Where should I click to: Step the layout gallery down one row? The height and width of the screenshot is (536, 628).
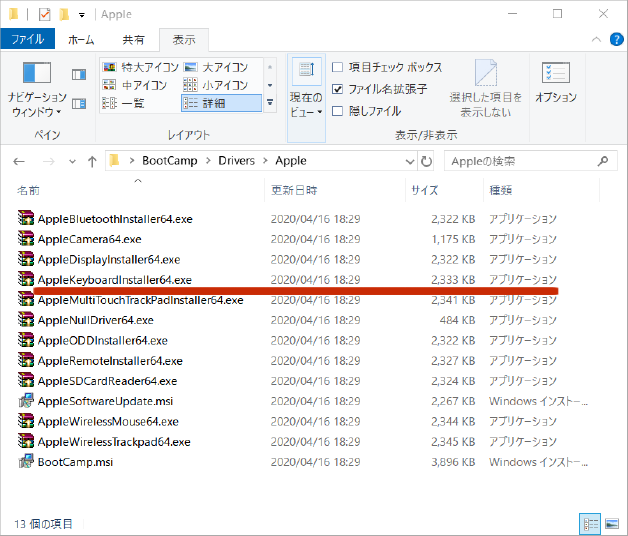270,85
